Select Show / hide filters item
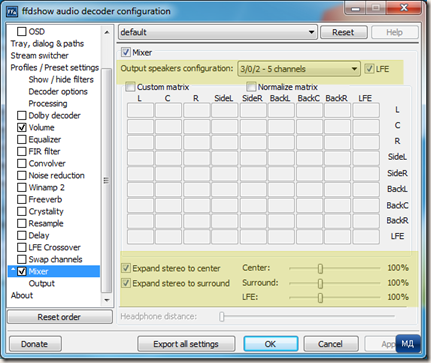This screenshot has height=363, width=431. point(61,80)
